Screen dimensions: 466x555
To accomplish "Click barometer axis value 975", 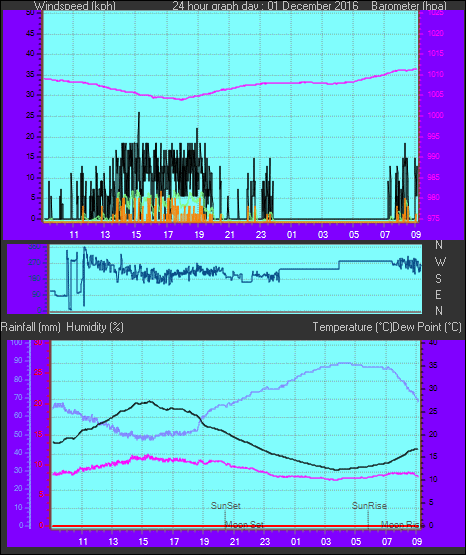I will click(x=434, y=218).
